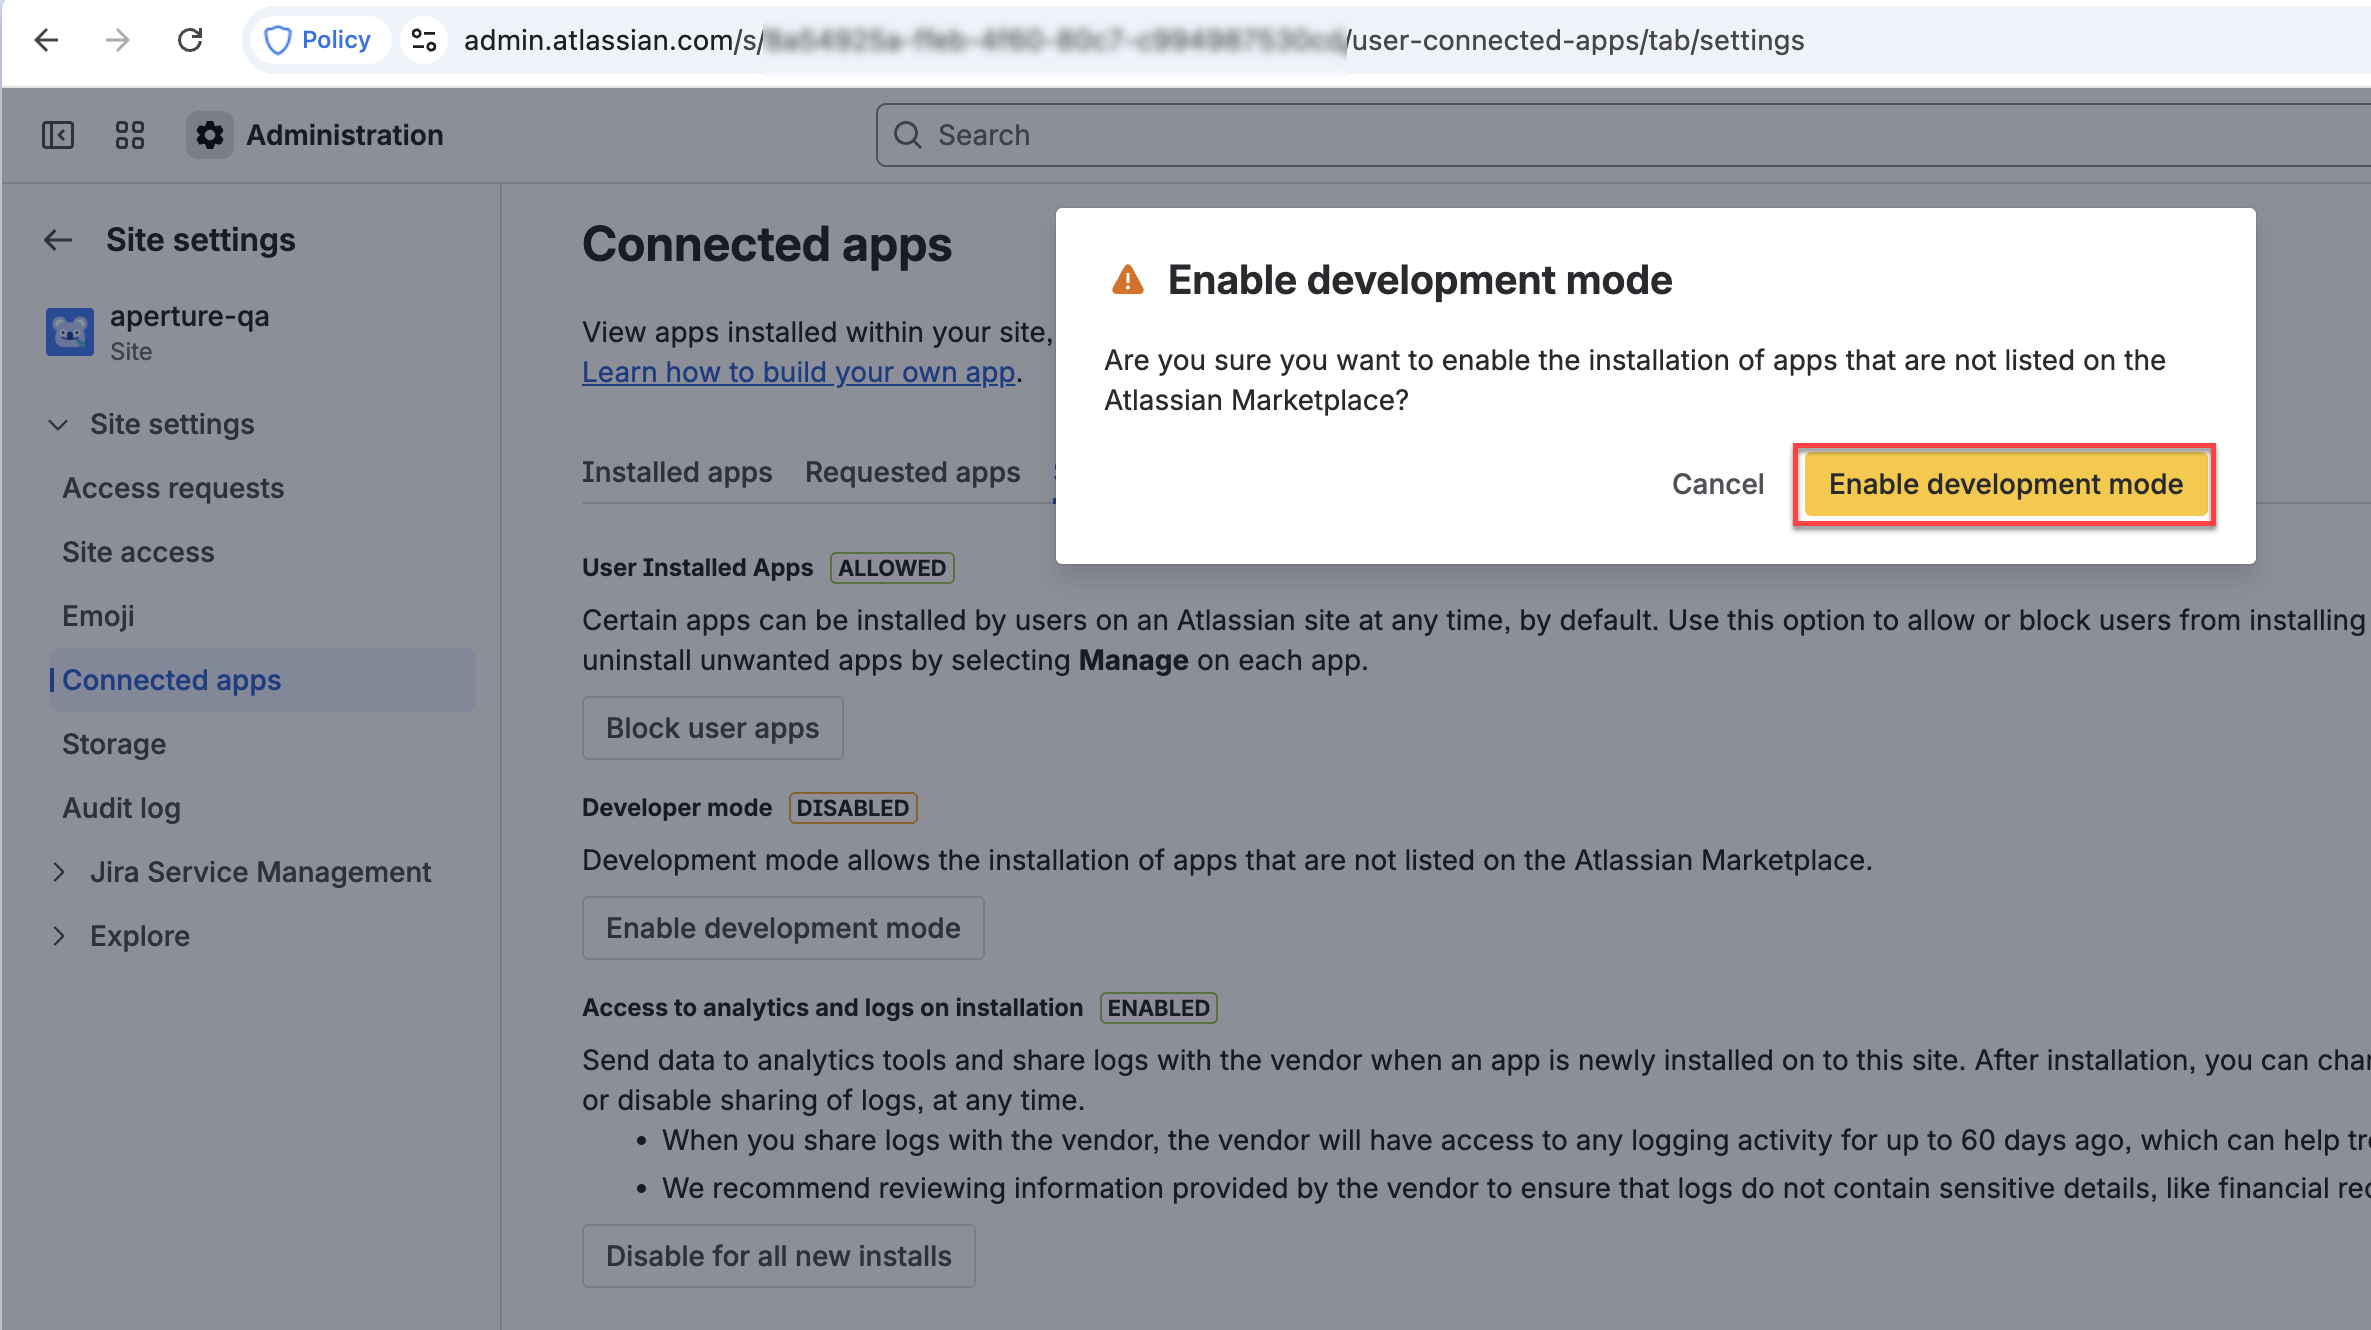Switch to Installed apps tab
Screen dimensions: 2371x1330
coord(677,472)
